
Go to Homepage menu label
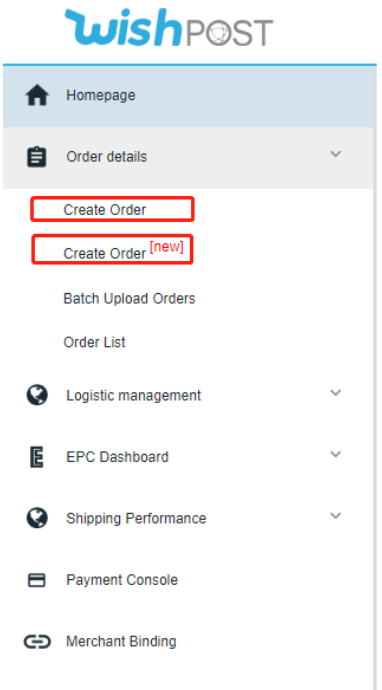(x=101, y=95)
